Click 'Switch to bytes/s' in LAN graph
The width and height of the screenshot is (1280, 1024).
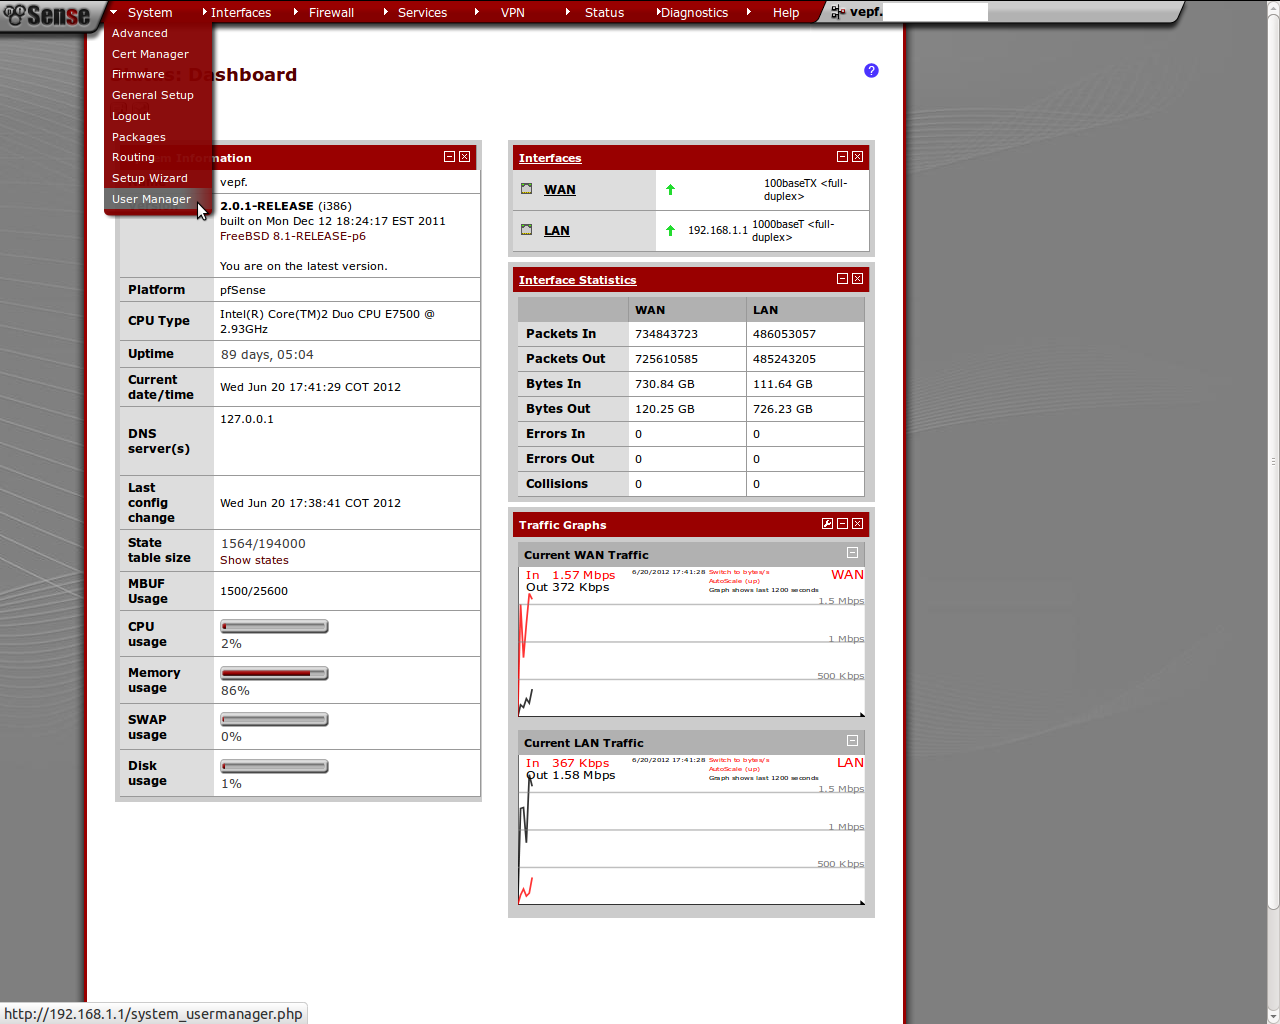tap(739, 760)
